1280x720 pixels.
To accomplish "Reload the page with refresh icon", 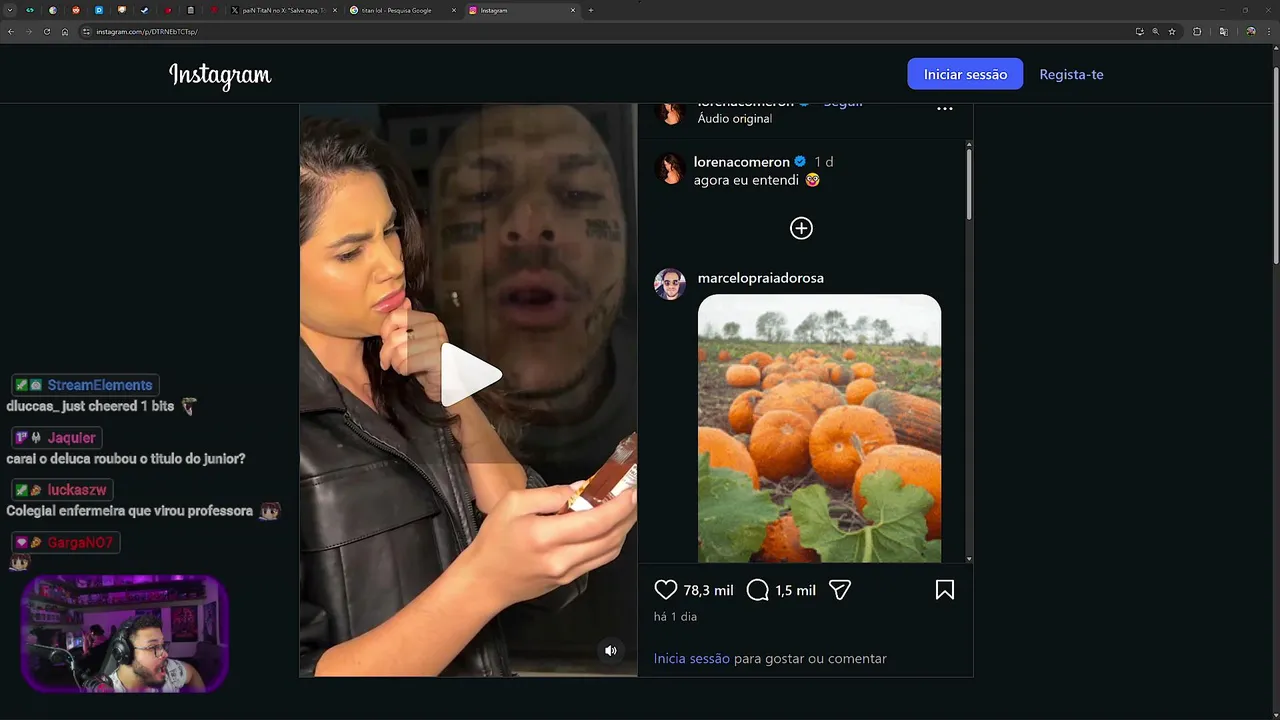I will coord(47,31).
